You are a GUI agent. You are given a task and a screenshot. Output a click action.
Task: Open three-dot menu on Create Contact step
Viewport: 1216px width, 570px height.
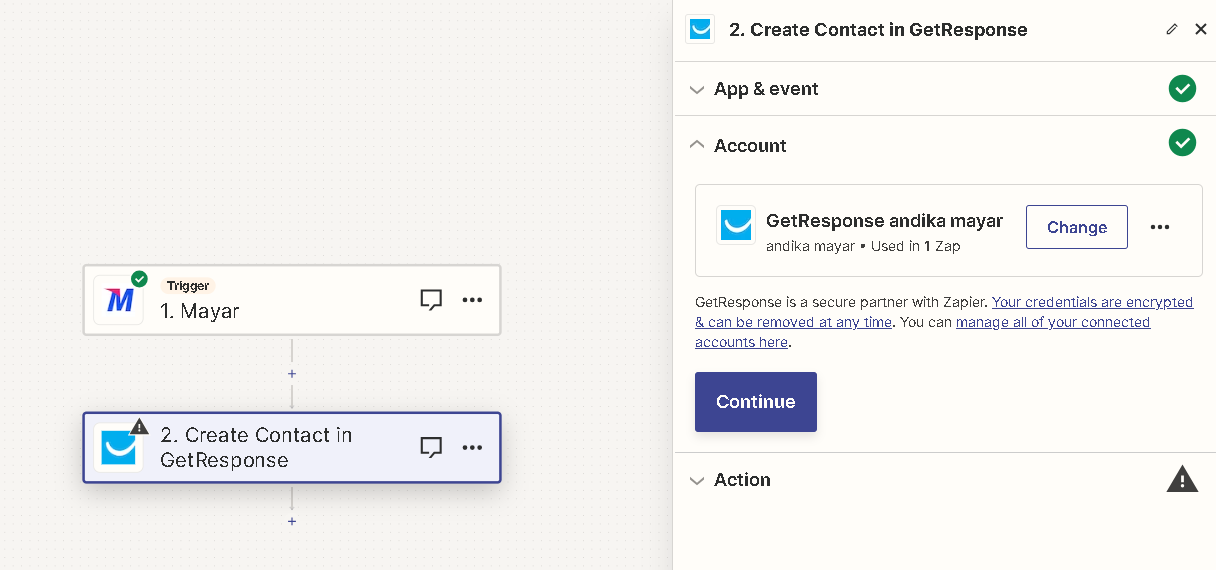pyautogui.click(x=472, y=448)
